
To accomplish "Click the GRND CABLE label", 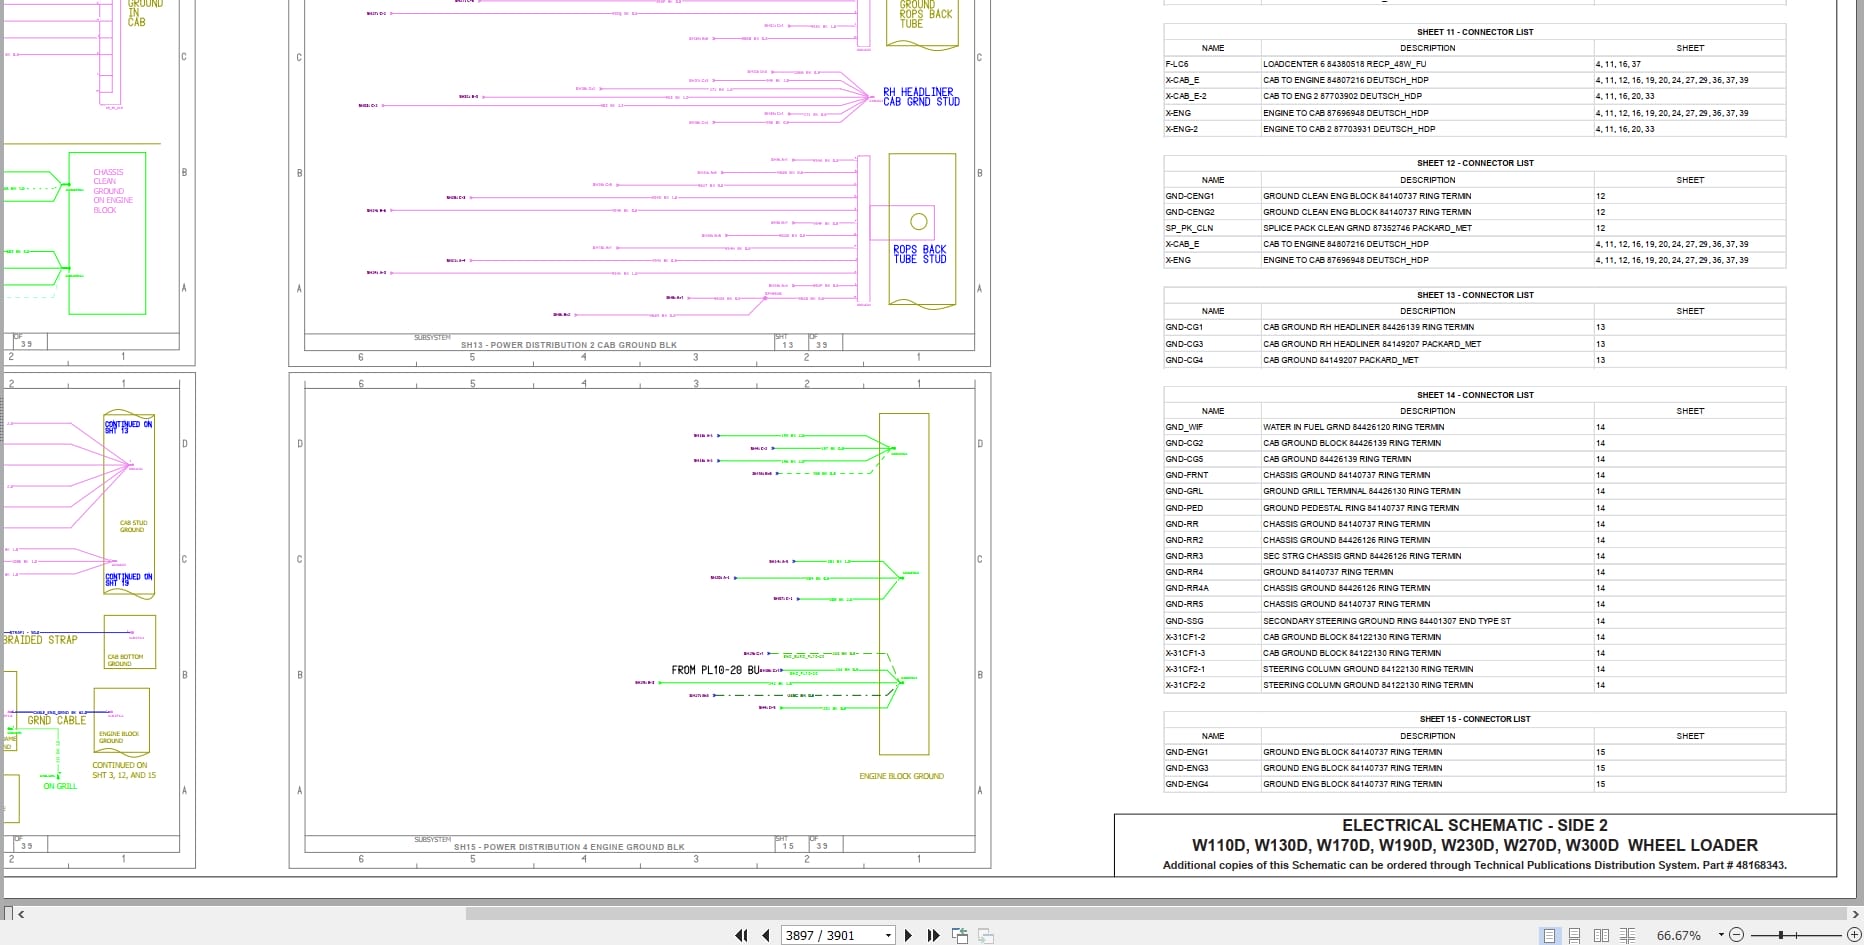I will pyautogui.click(x=56, y=720).
